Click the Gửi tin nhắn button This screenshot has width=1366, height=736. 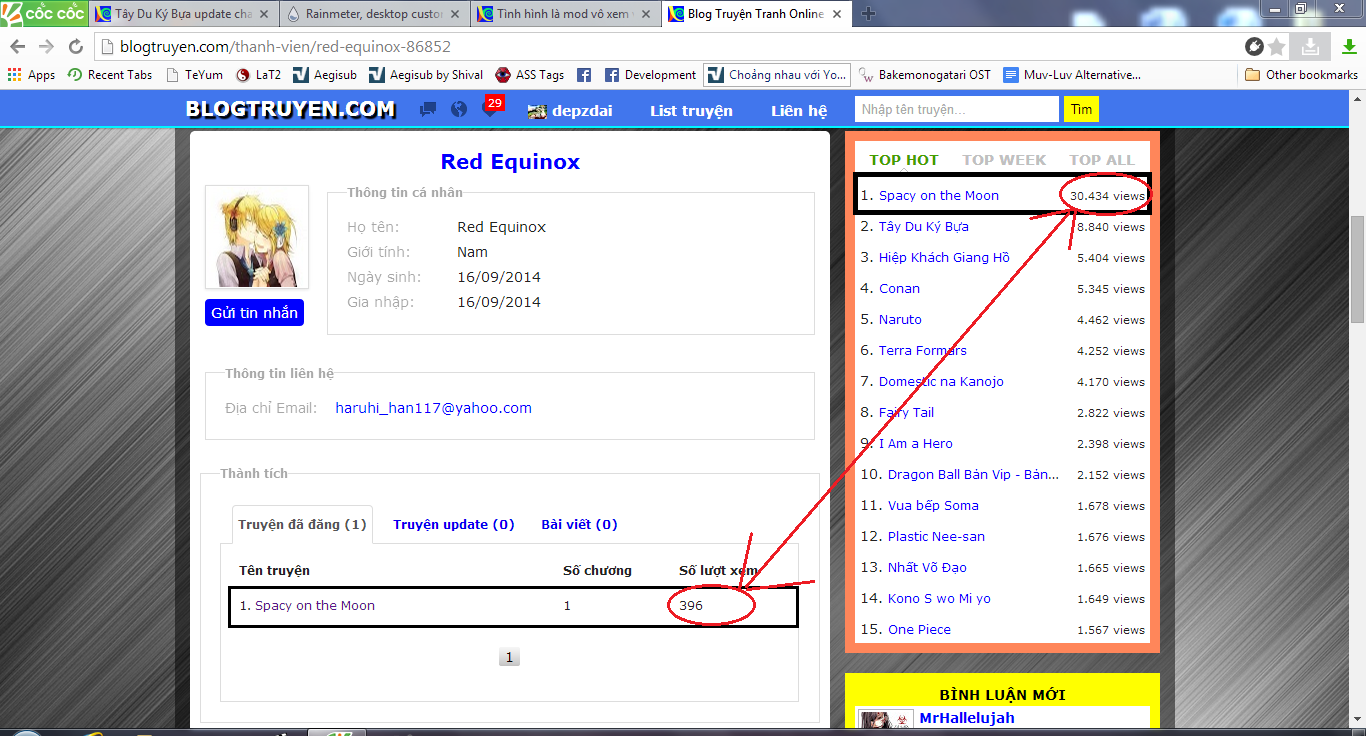click(x=254, y=313)
